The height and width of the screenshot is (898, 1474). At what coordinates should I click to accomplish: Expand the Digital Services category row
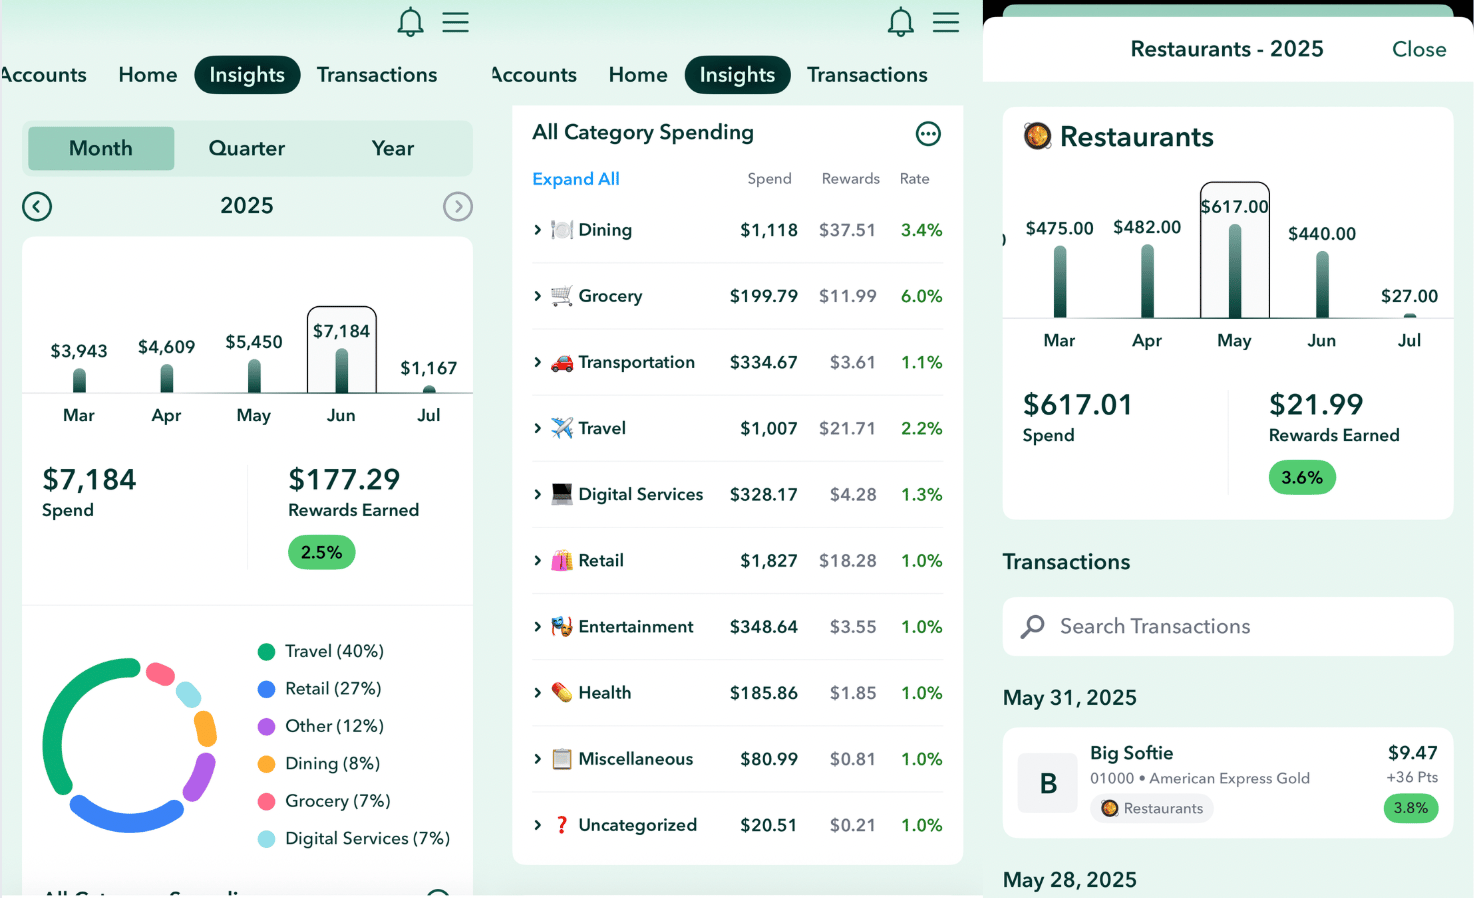(x=537, y=494)
